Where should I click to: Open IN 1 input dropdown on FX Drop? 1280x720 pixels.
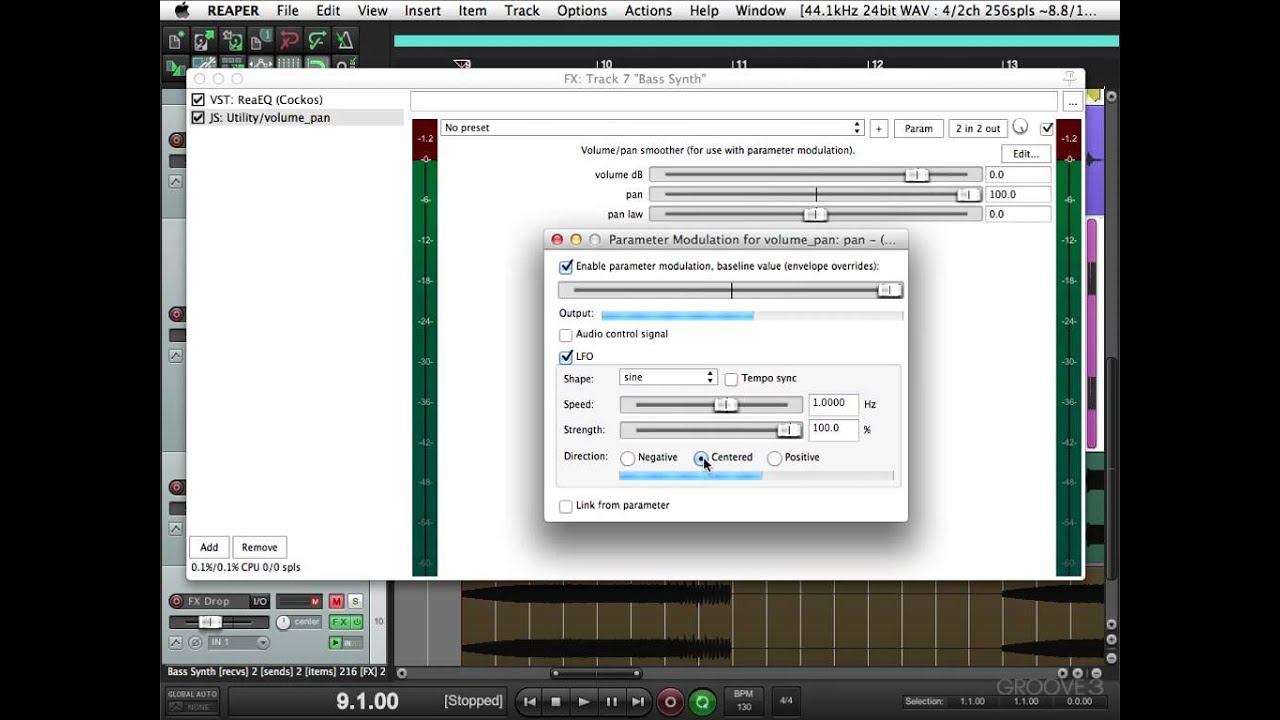click(237, 642)
